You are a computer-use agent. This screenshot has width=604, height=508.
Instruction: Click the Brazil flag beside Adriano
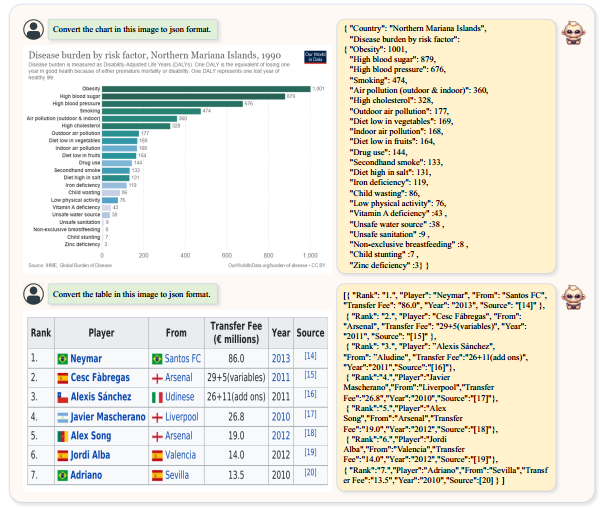[x=62, y=475]
